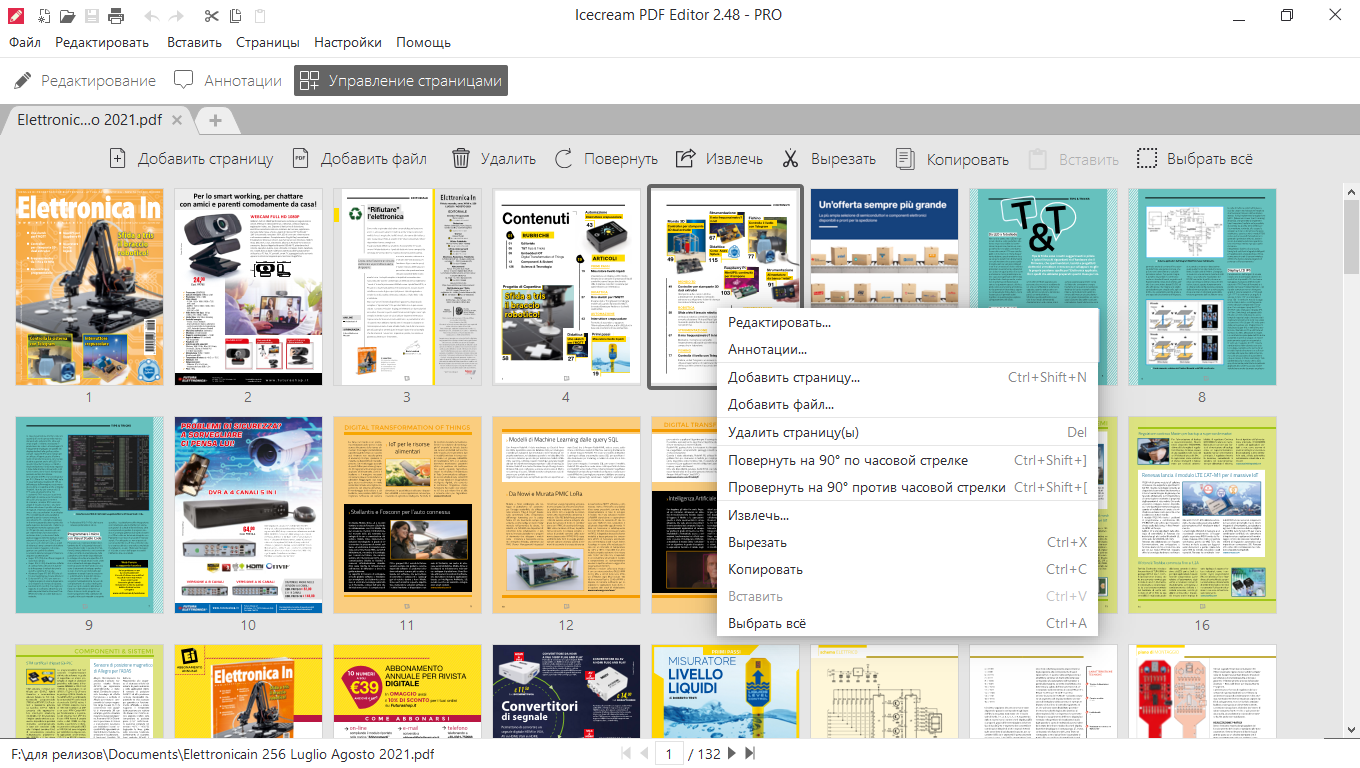The width and height of the screenshot is (1360, 768).
Task: Choose Выбрать всё in context menu
Action: point(907,623)
